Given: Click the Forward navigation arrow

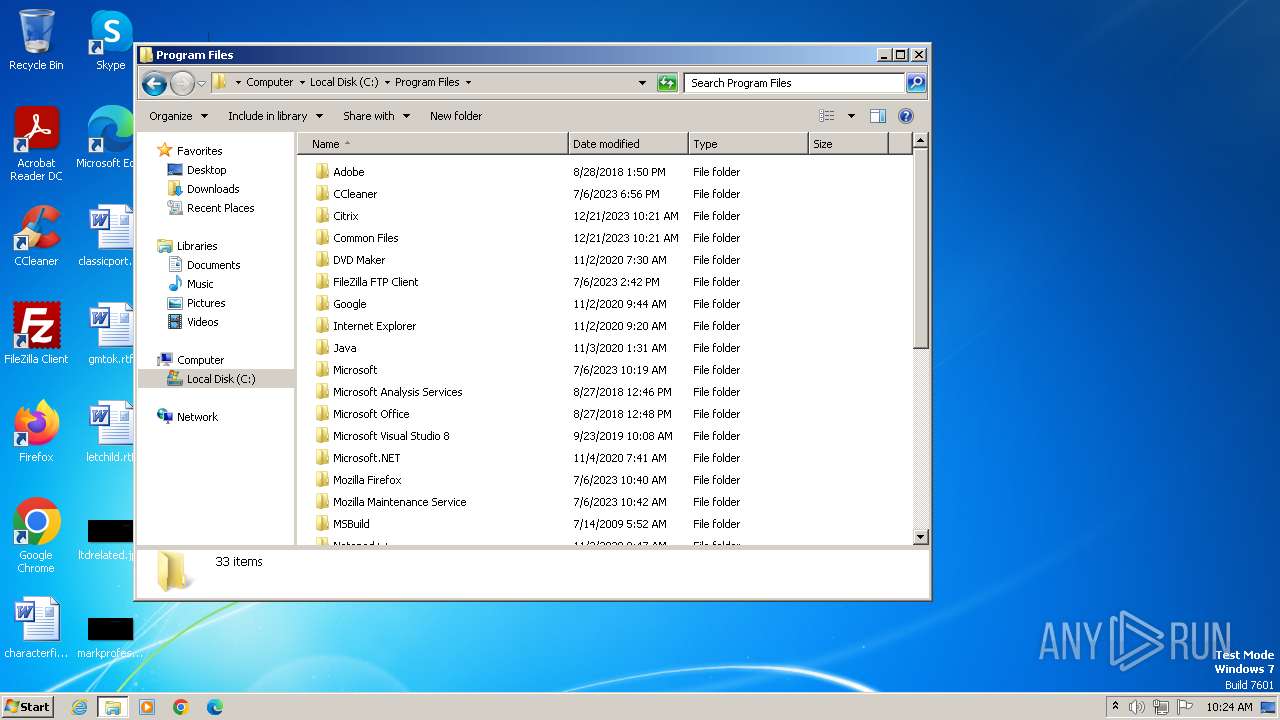Looking at the screenshot, I should [182, 83].
